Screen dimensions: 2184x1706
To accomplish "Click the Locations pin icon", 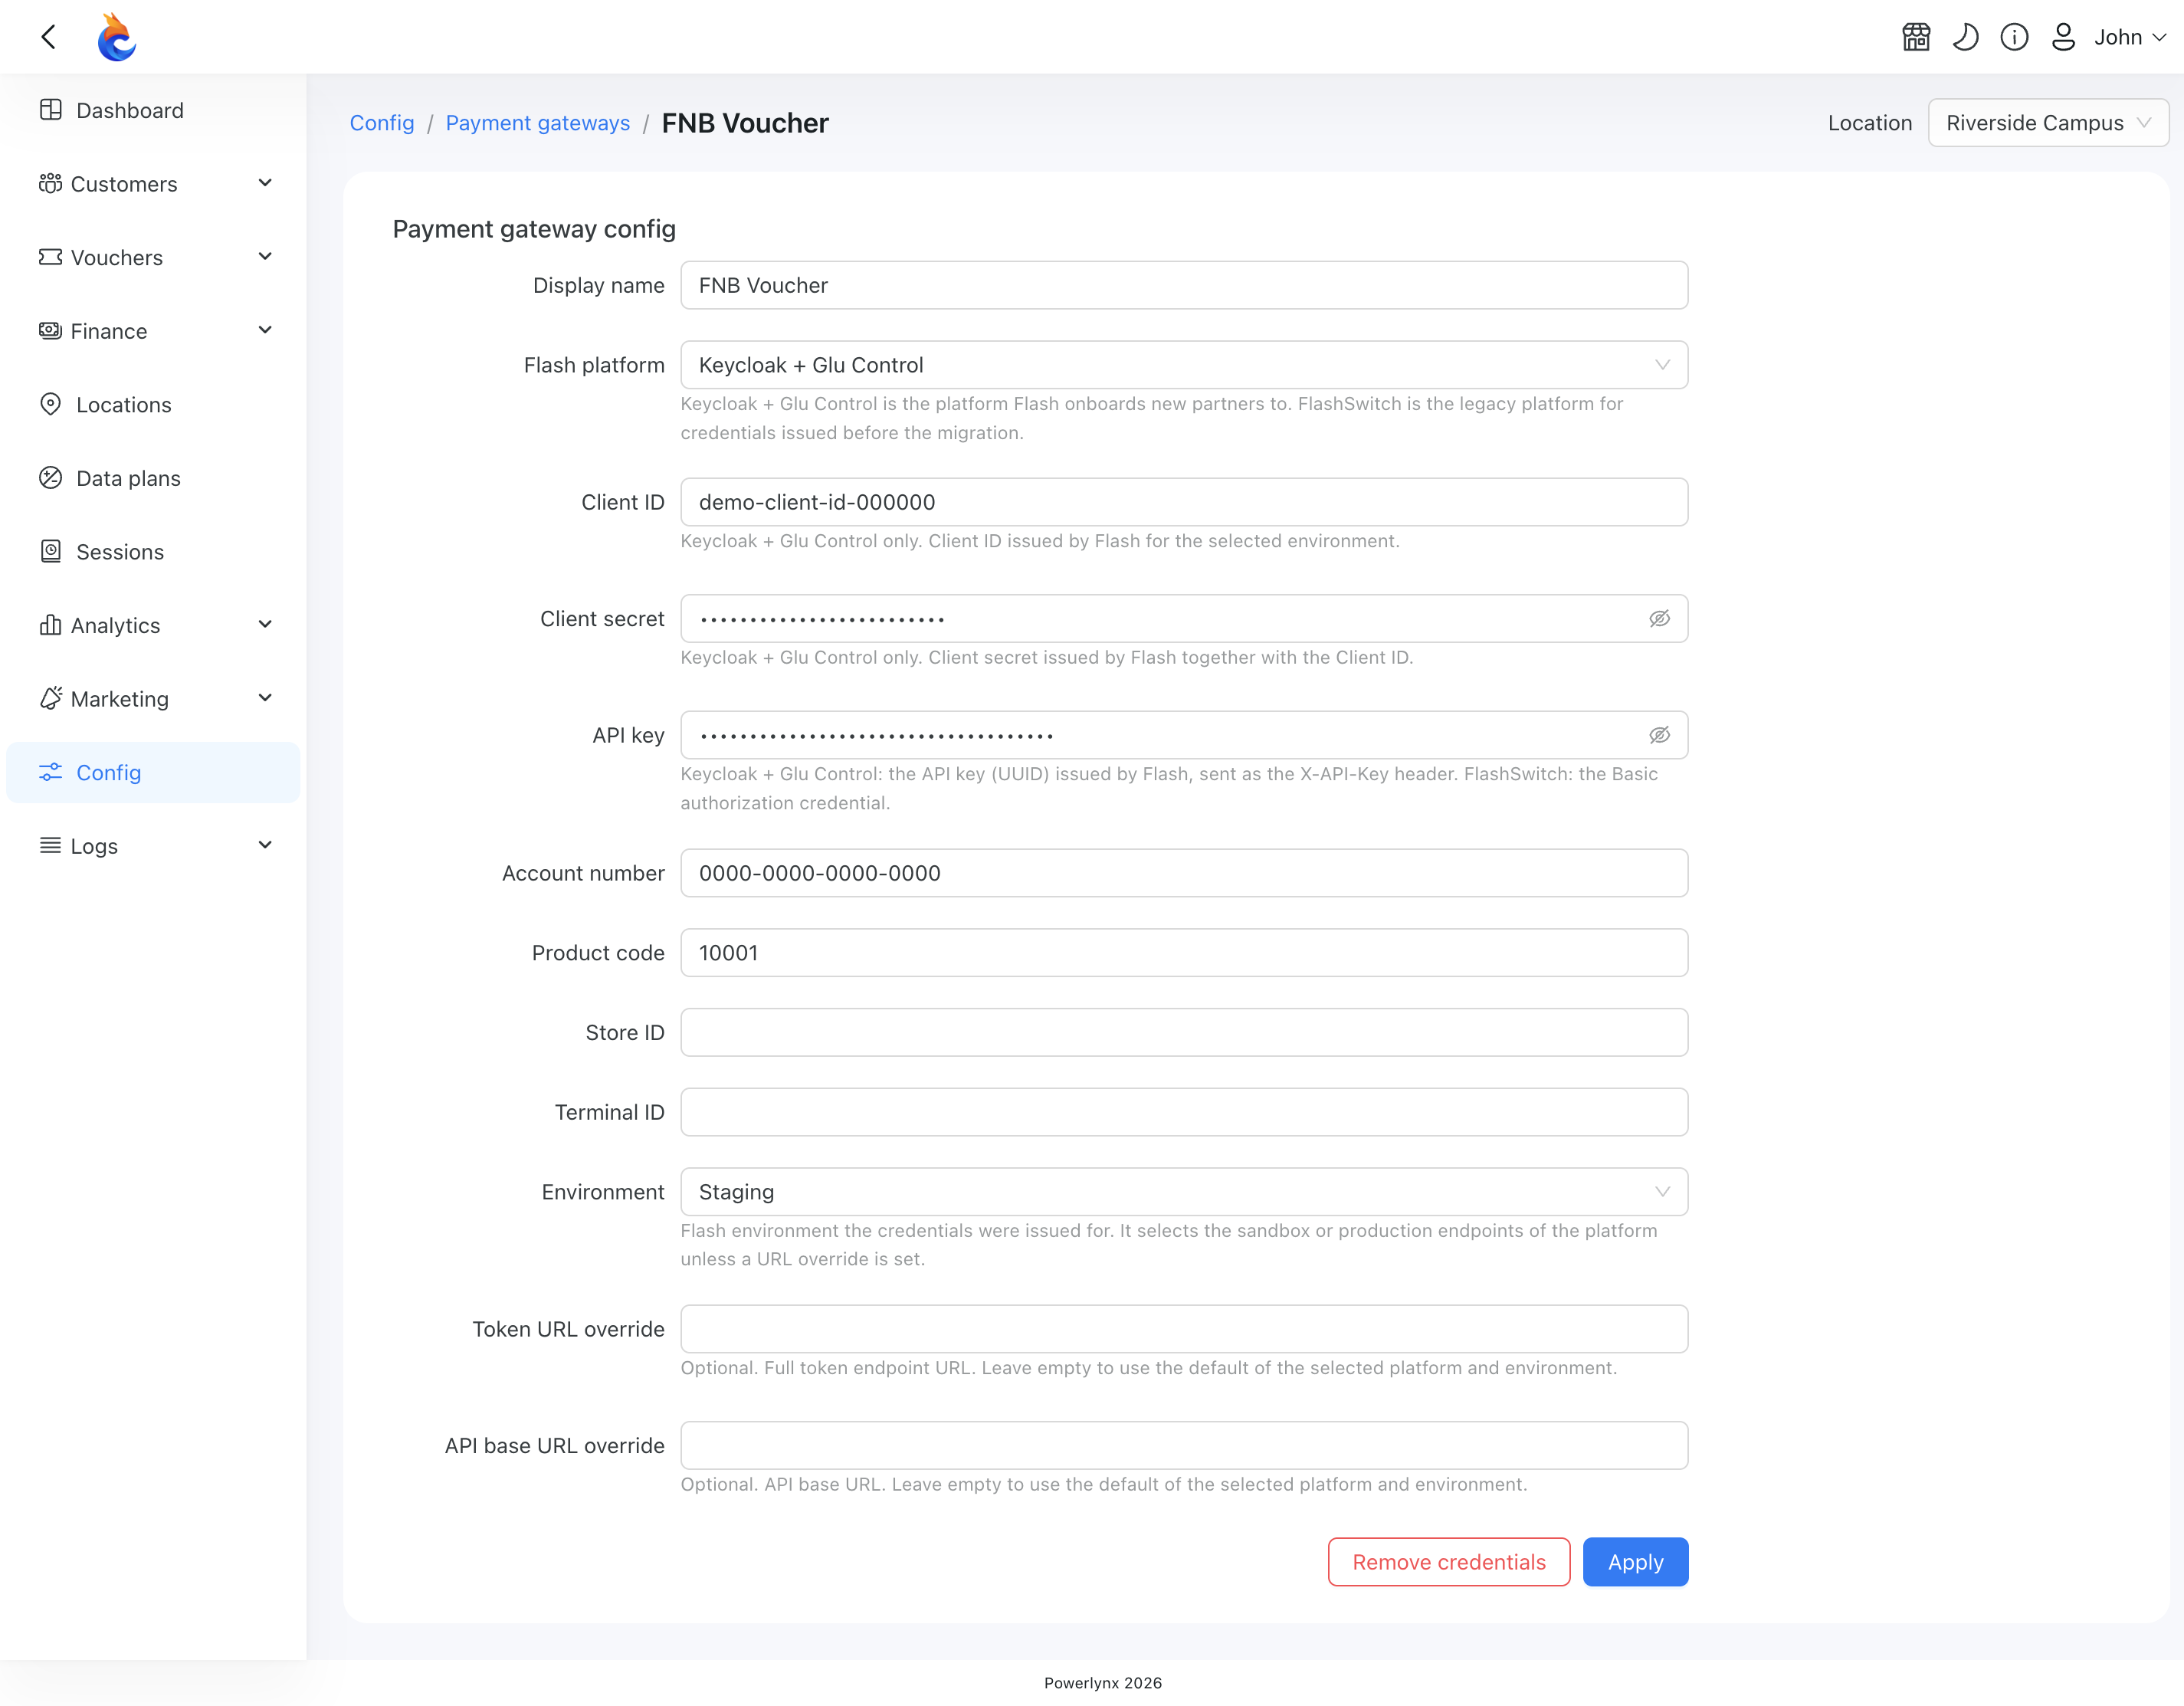I will click(x=51, y=404).
